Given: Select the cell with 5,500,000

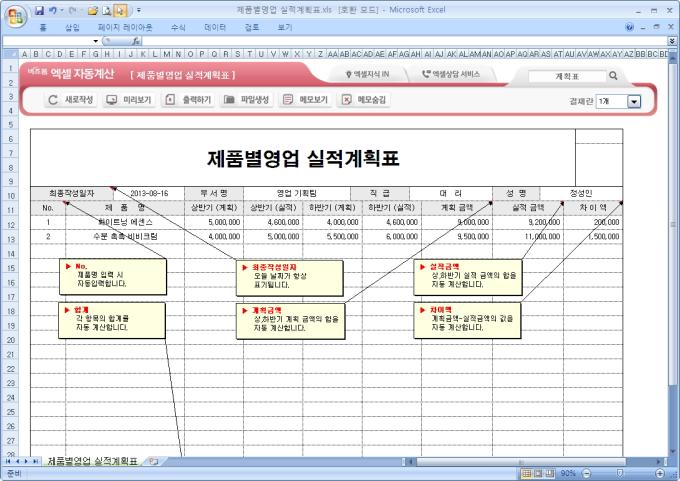Looking at the screenshot, I should click(333, 237).
